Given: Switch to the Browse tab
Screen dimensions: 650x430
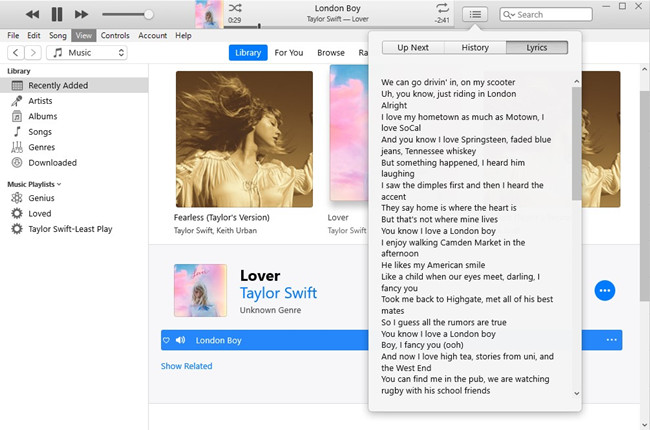Looking at the screenshot, I should tap(331, 53).
